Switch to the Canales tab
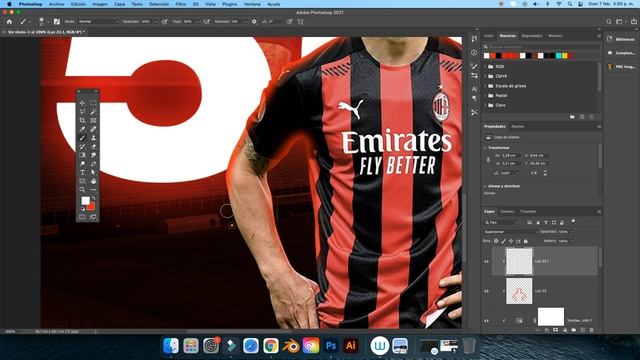This screenshot has width=640, height=360. click(x=507, y=211)
